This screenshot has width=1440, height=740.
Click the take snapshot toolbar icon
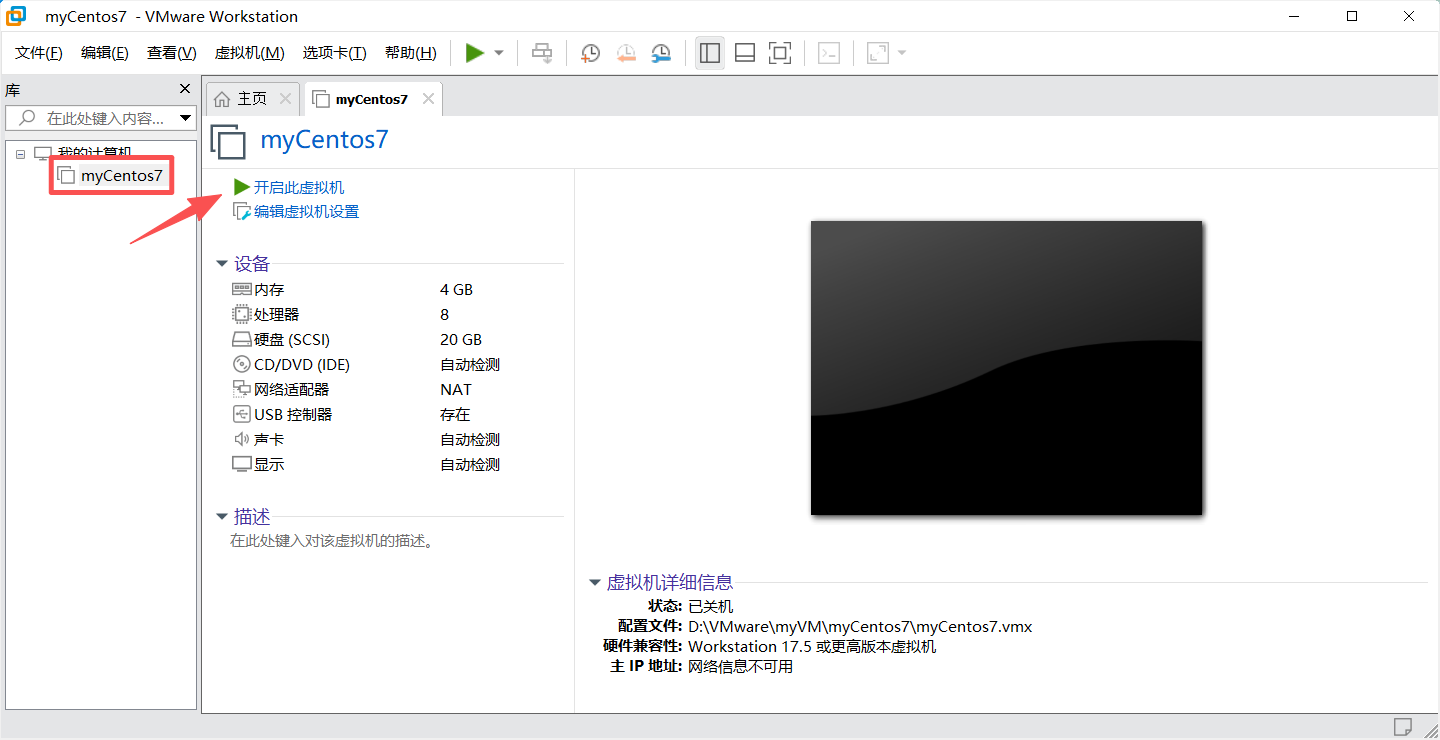pos(591,53)
